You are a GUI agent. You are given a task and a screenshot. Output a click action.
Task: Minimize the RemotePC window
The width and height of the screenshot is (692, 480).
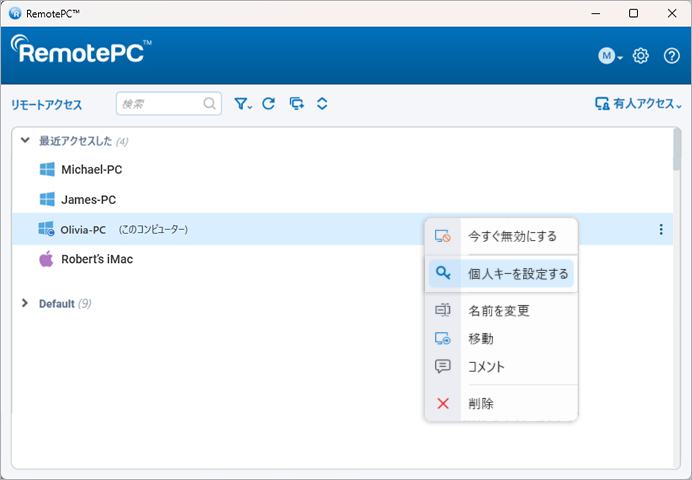[596, 13]
